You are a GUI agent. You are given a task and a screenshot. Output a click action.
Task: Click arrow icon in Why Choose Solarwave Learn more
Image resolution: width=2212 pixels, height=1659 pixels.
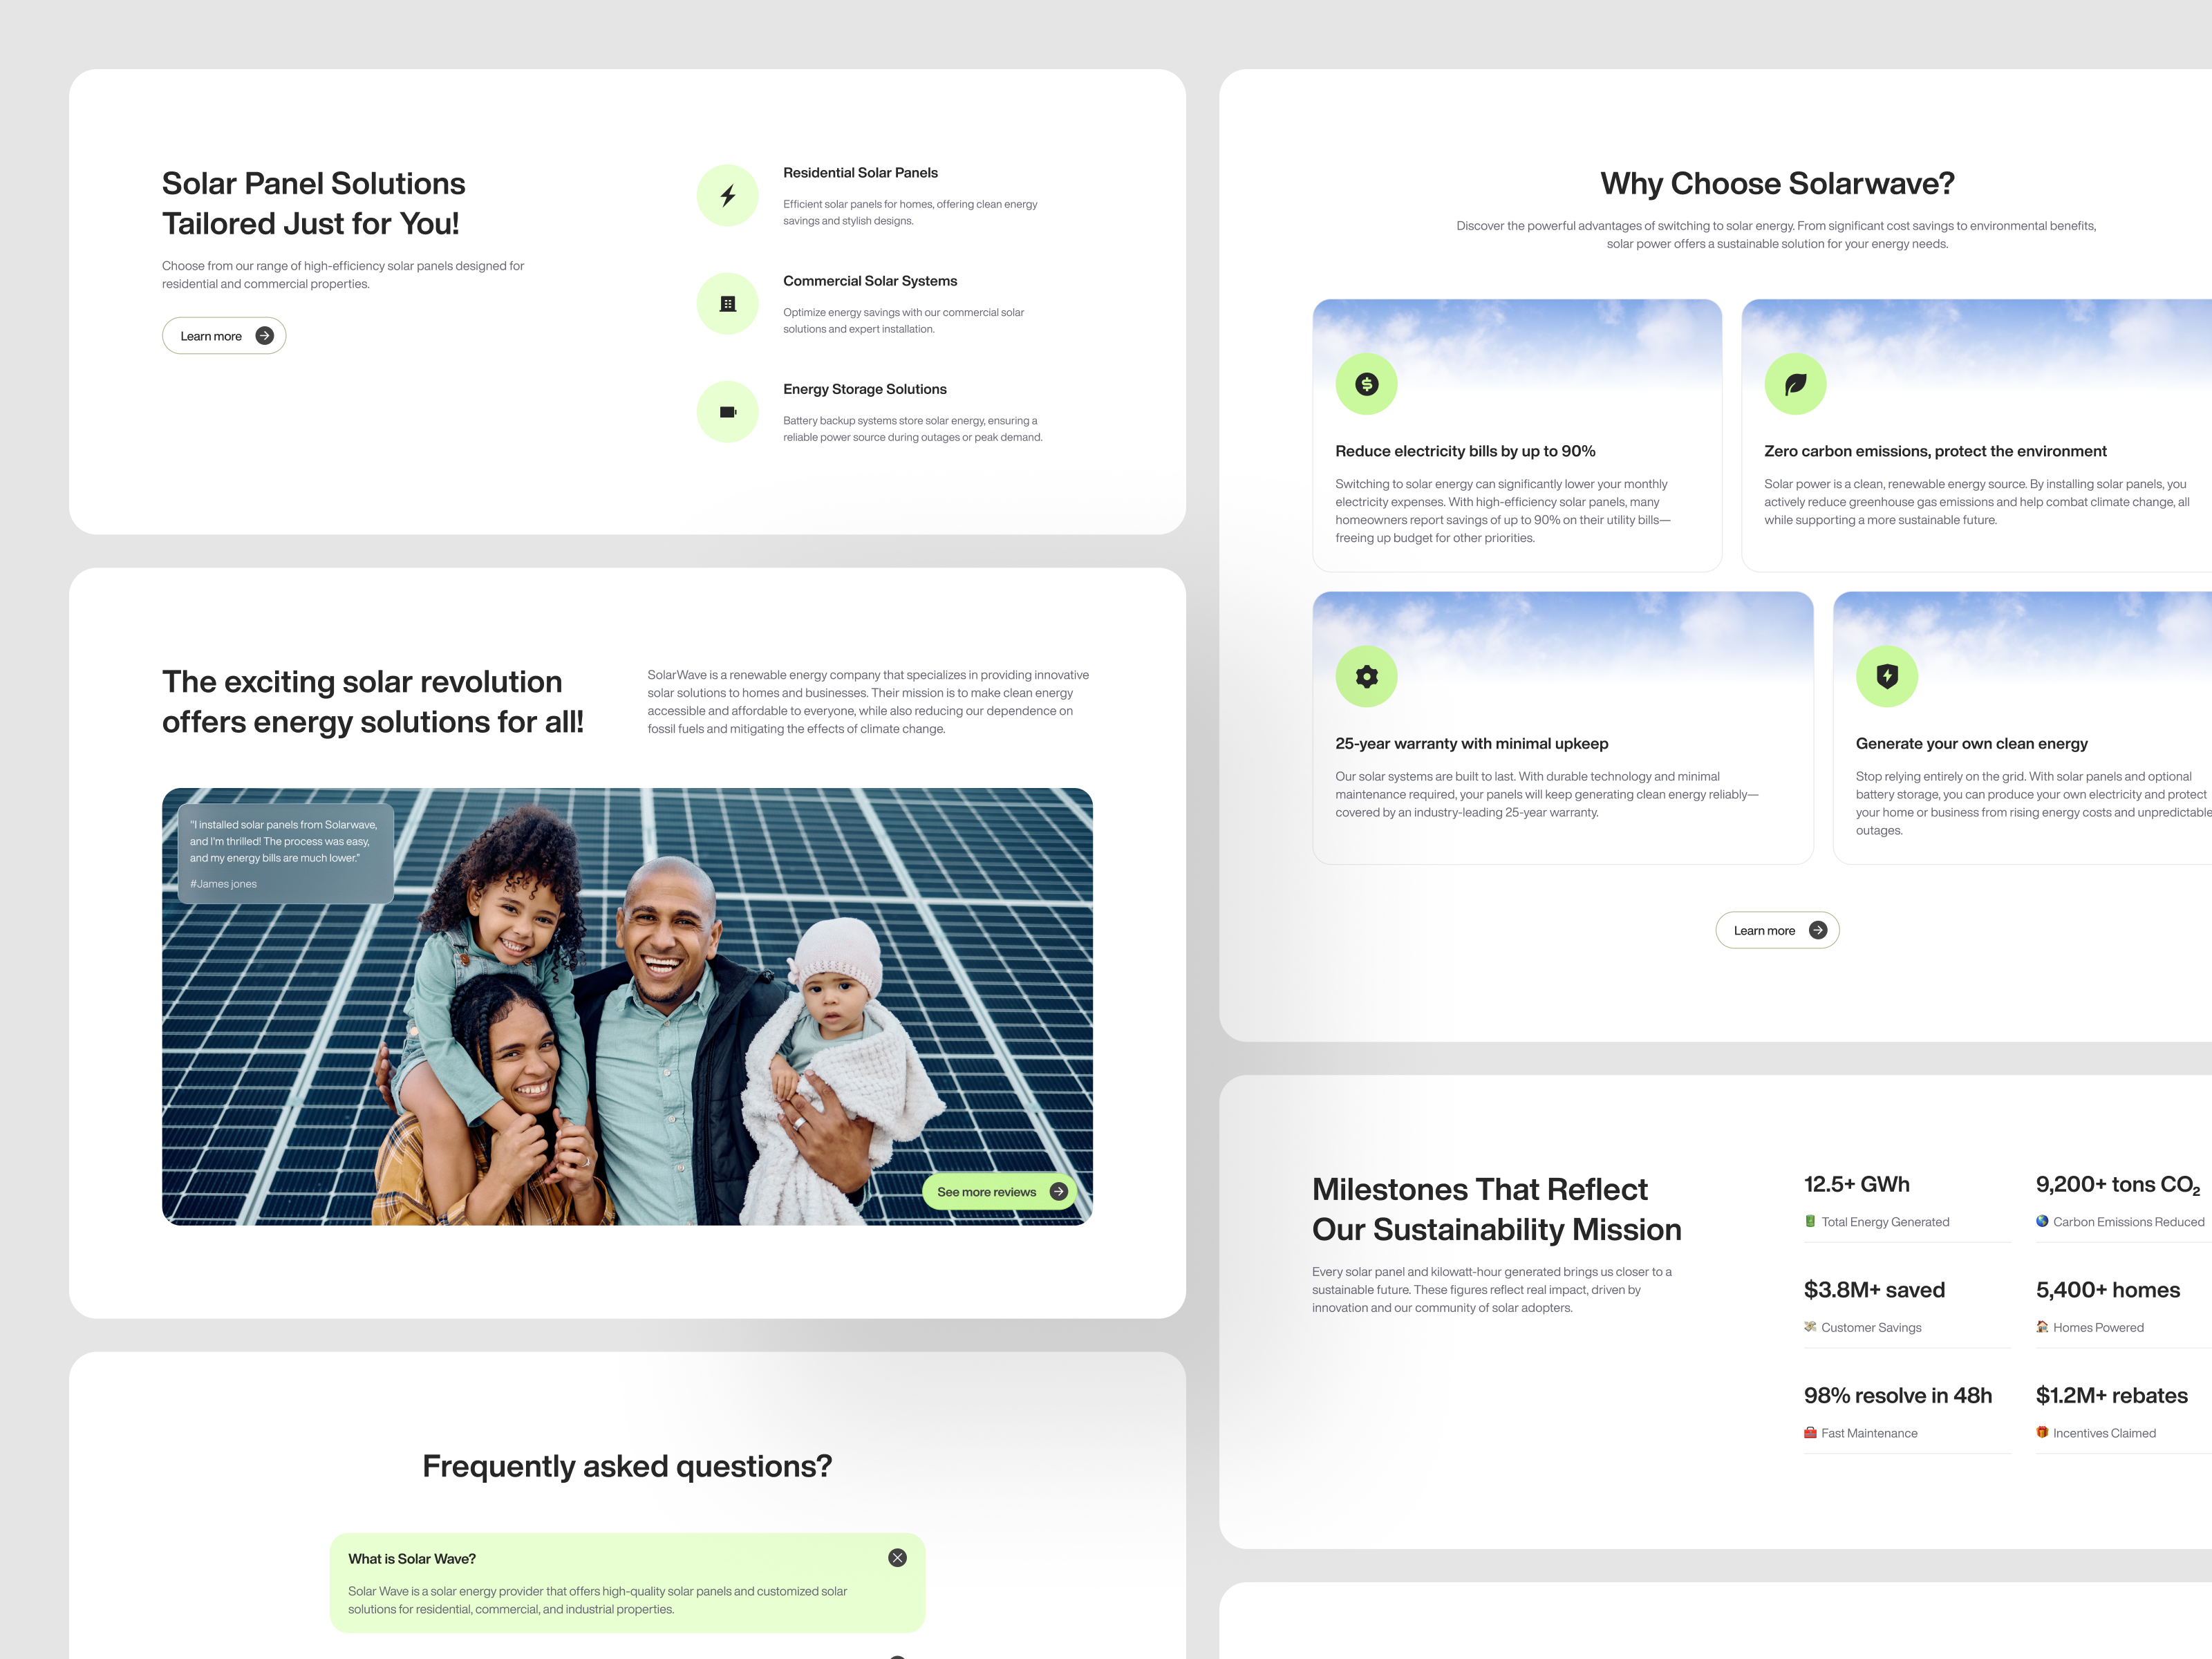point(1818,930)
